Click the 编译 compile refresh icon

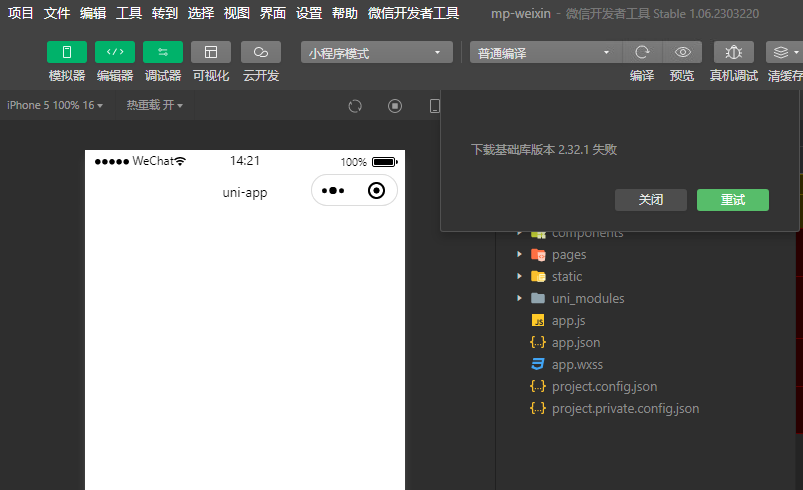pos(642,52)
